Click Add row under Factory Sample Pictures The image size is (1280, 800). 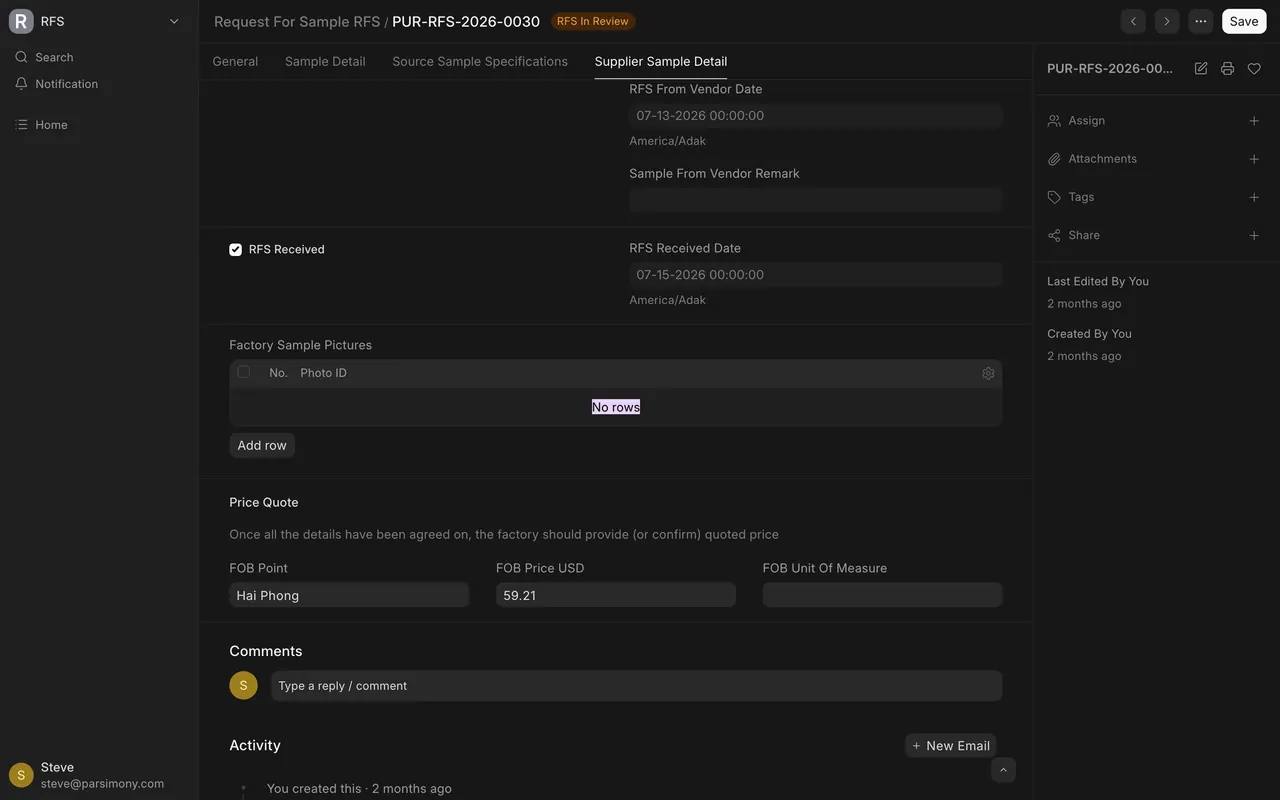[262, 446]
